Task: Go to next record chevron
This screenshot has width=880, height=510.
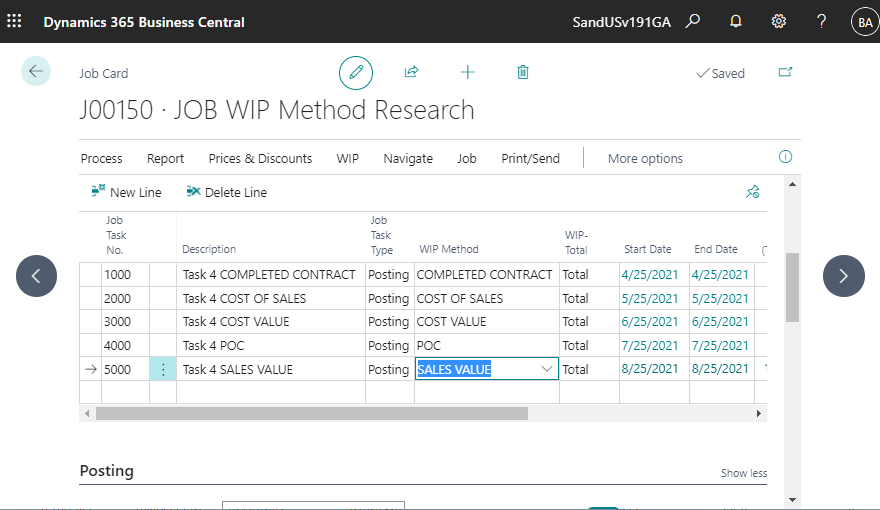Action: point(844,276)
